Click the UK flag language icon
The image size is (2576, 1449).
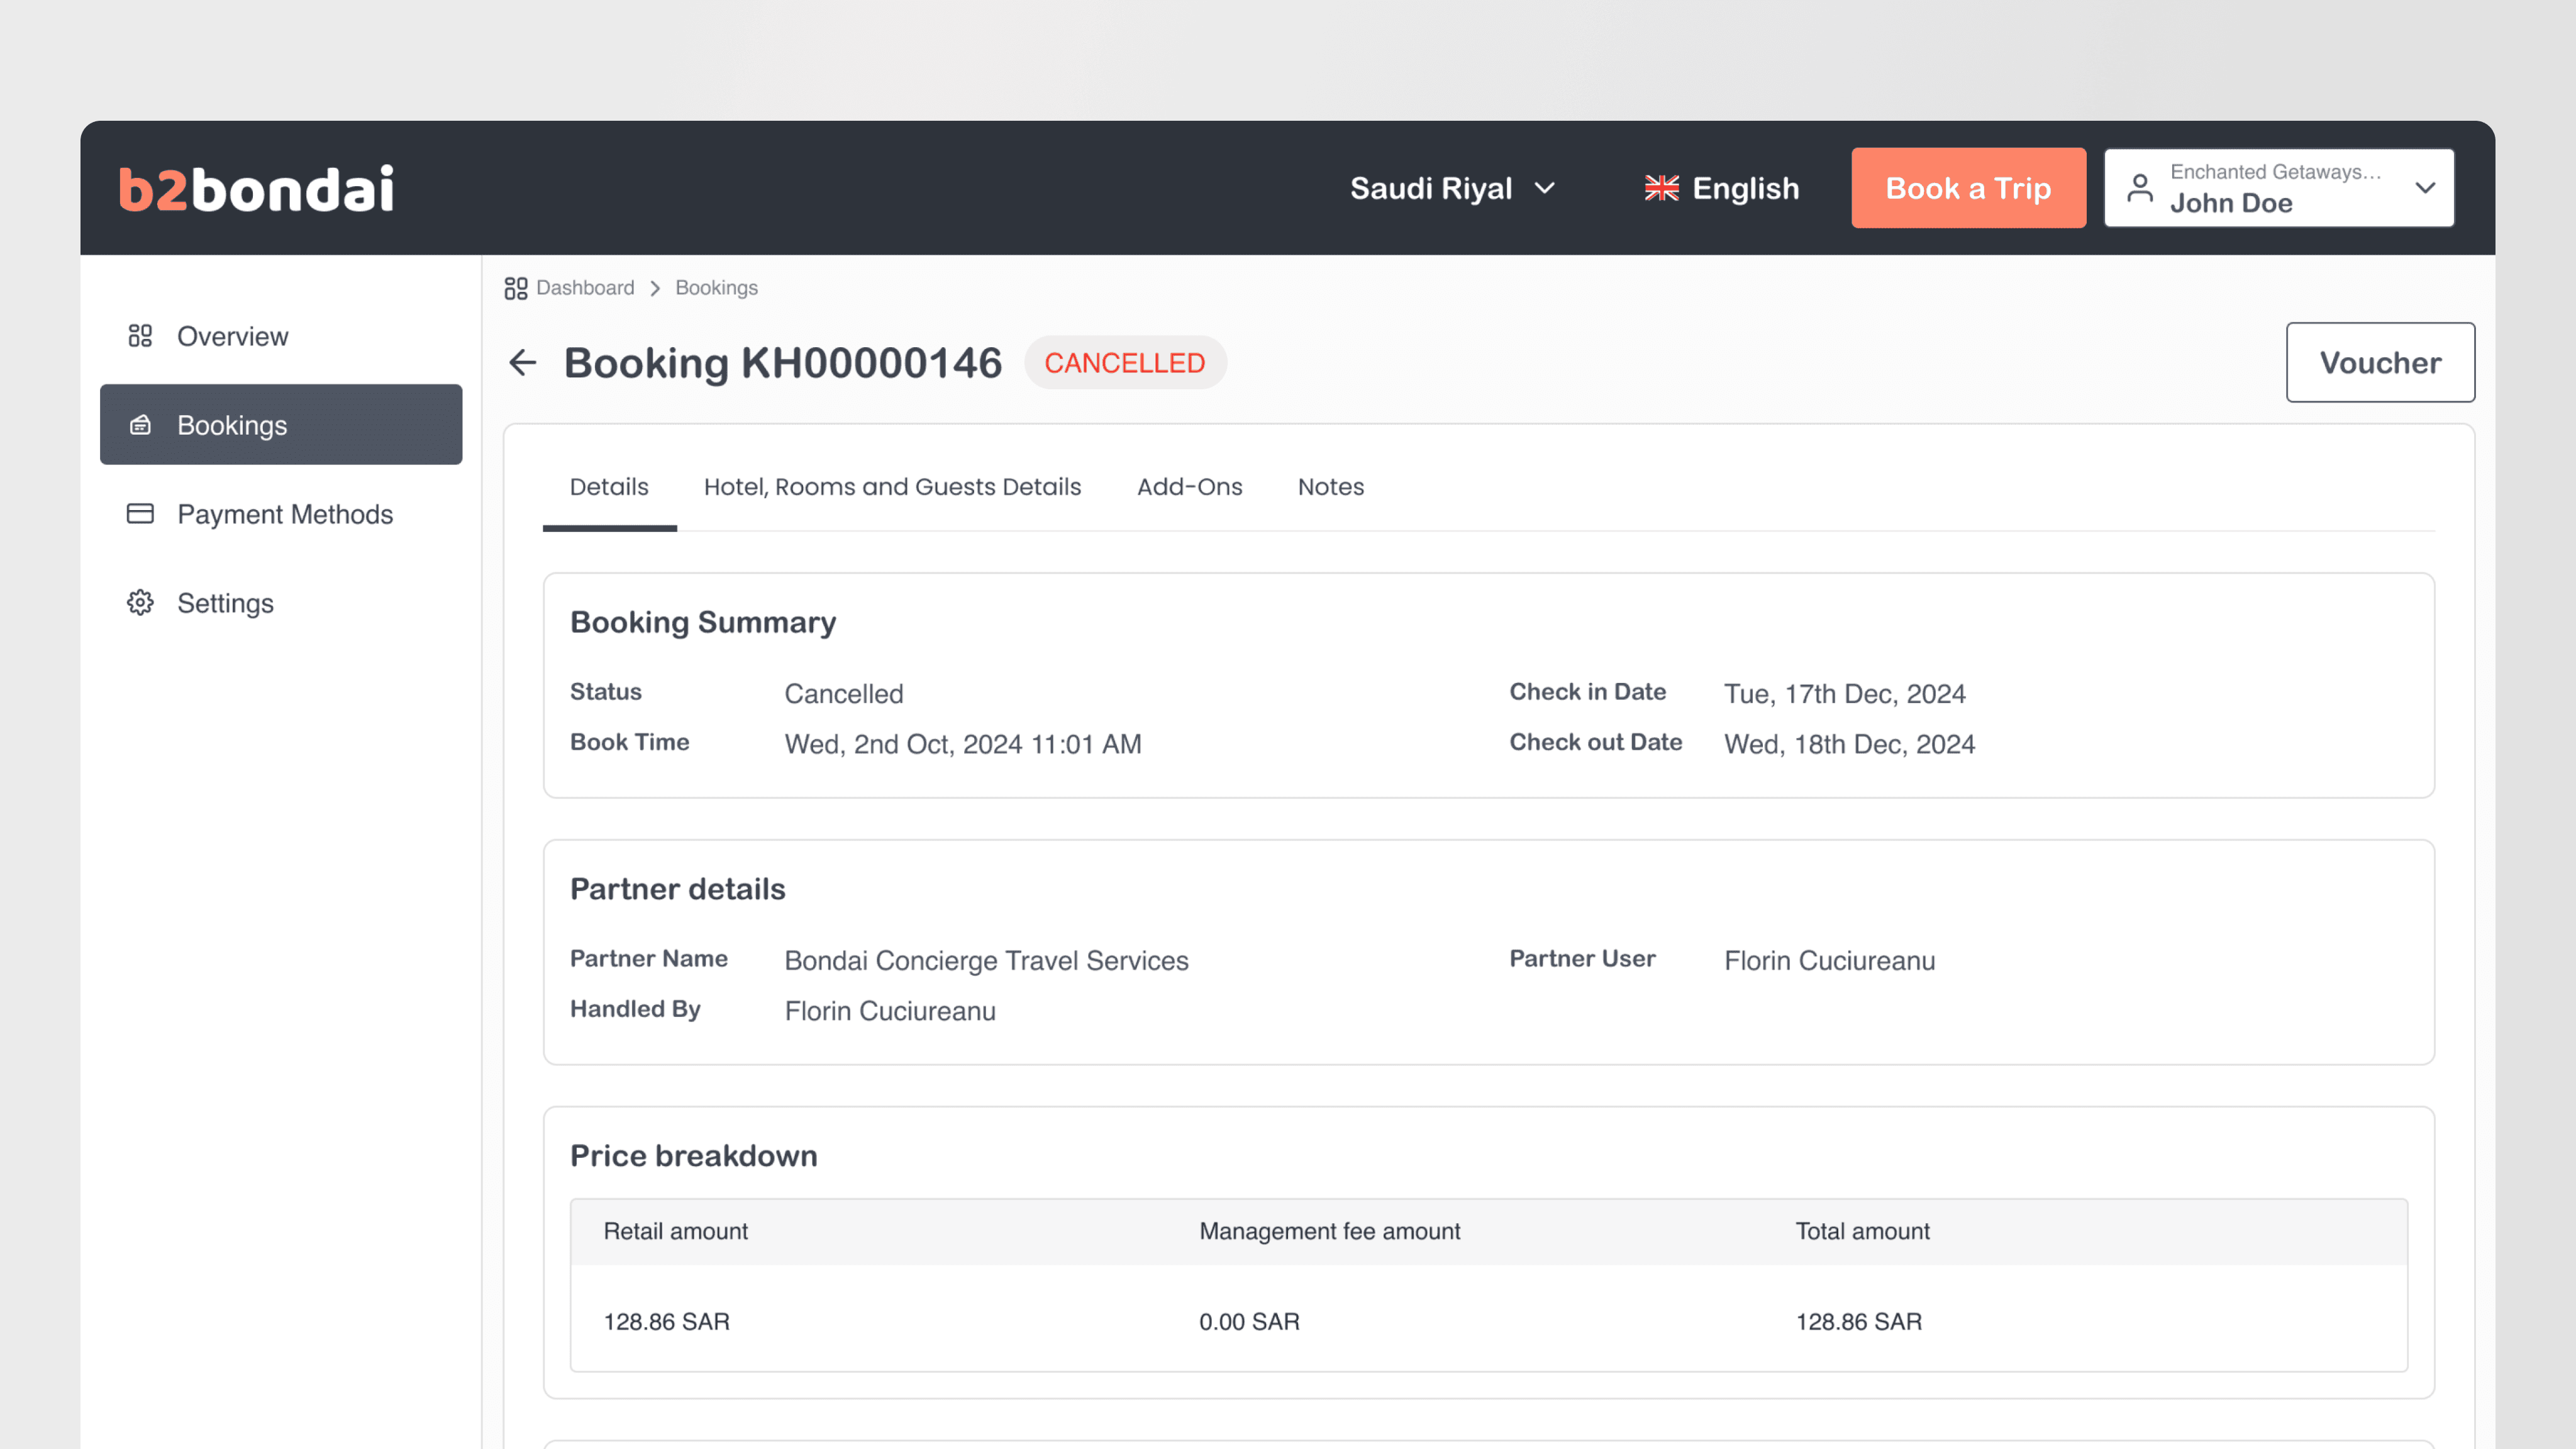coord(1661,188)
